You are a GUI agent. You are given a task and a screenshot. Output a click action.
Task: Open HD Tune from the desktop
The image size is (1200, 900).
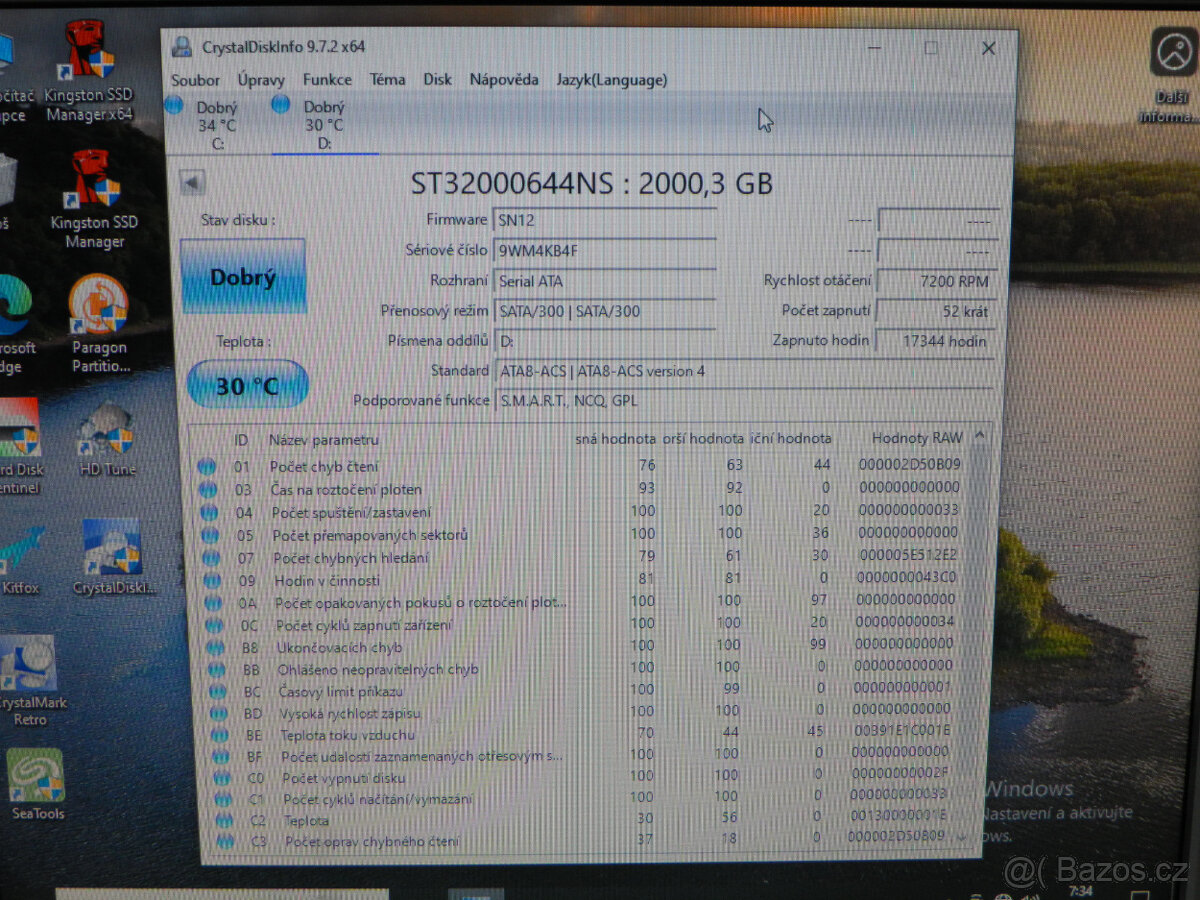(x=106, y=430)
